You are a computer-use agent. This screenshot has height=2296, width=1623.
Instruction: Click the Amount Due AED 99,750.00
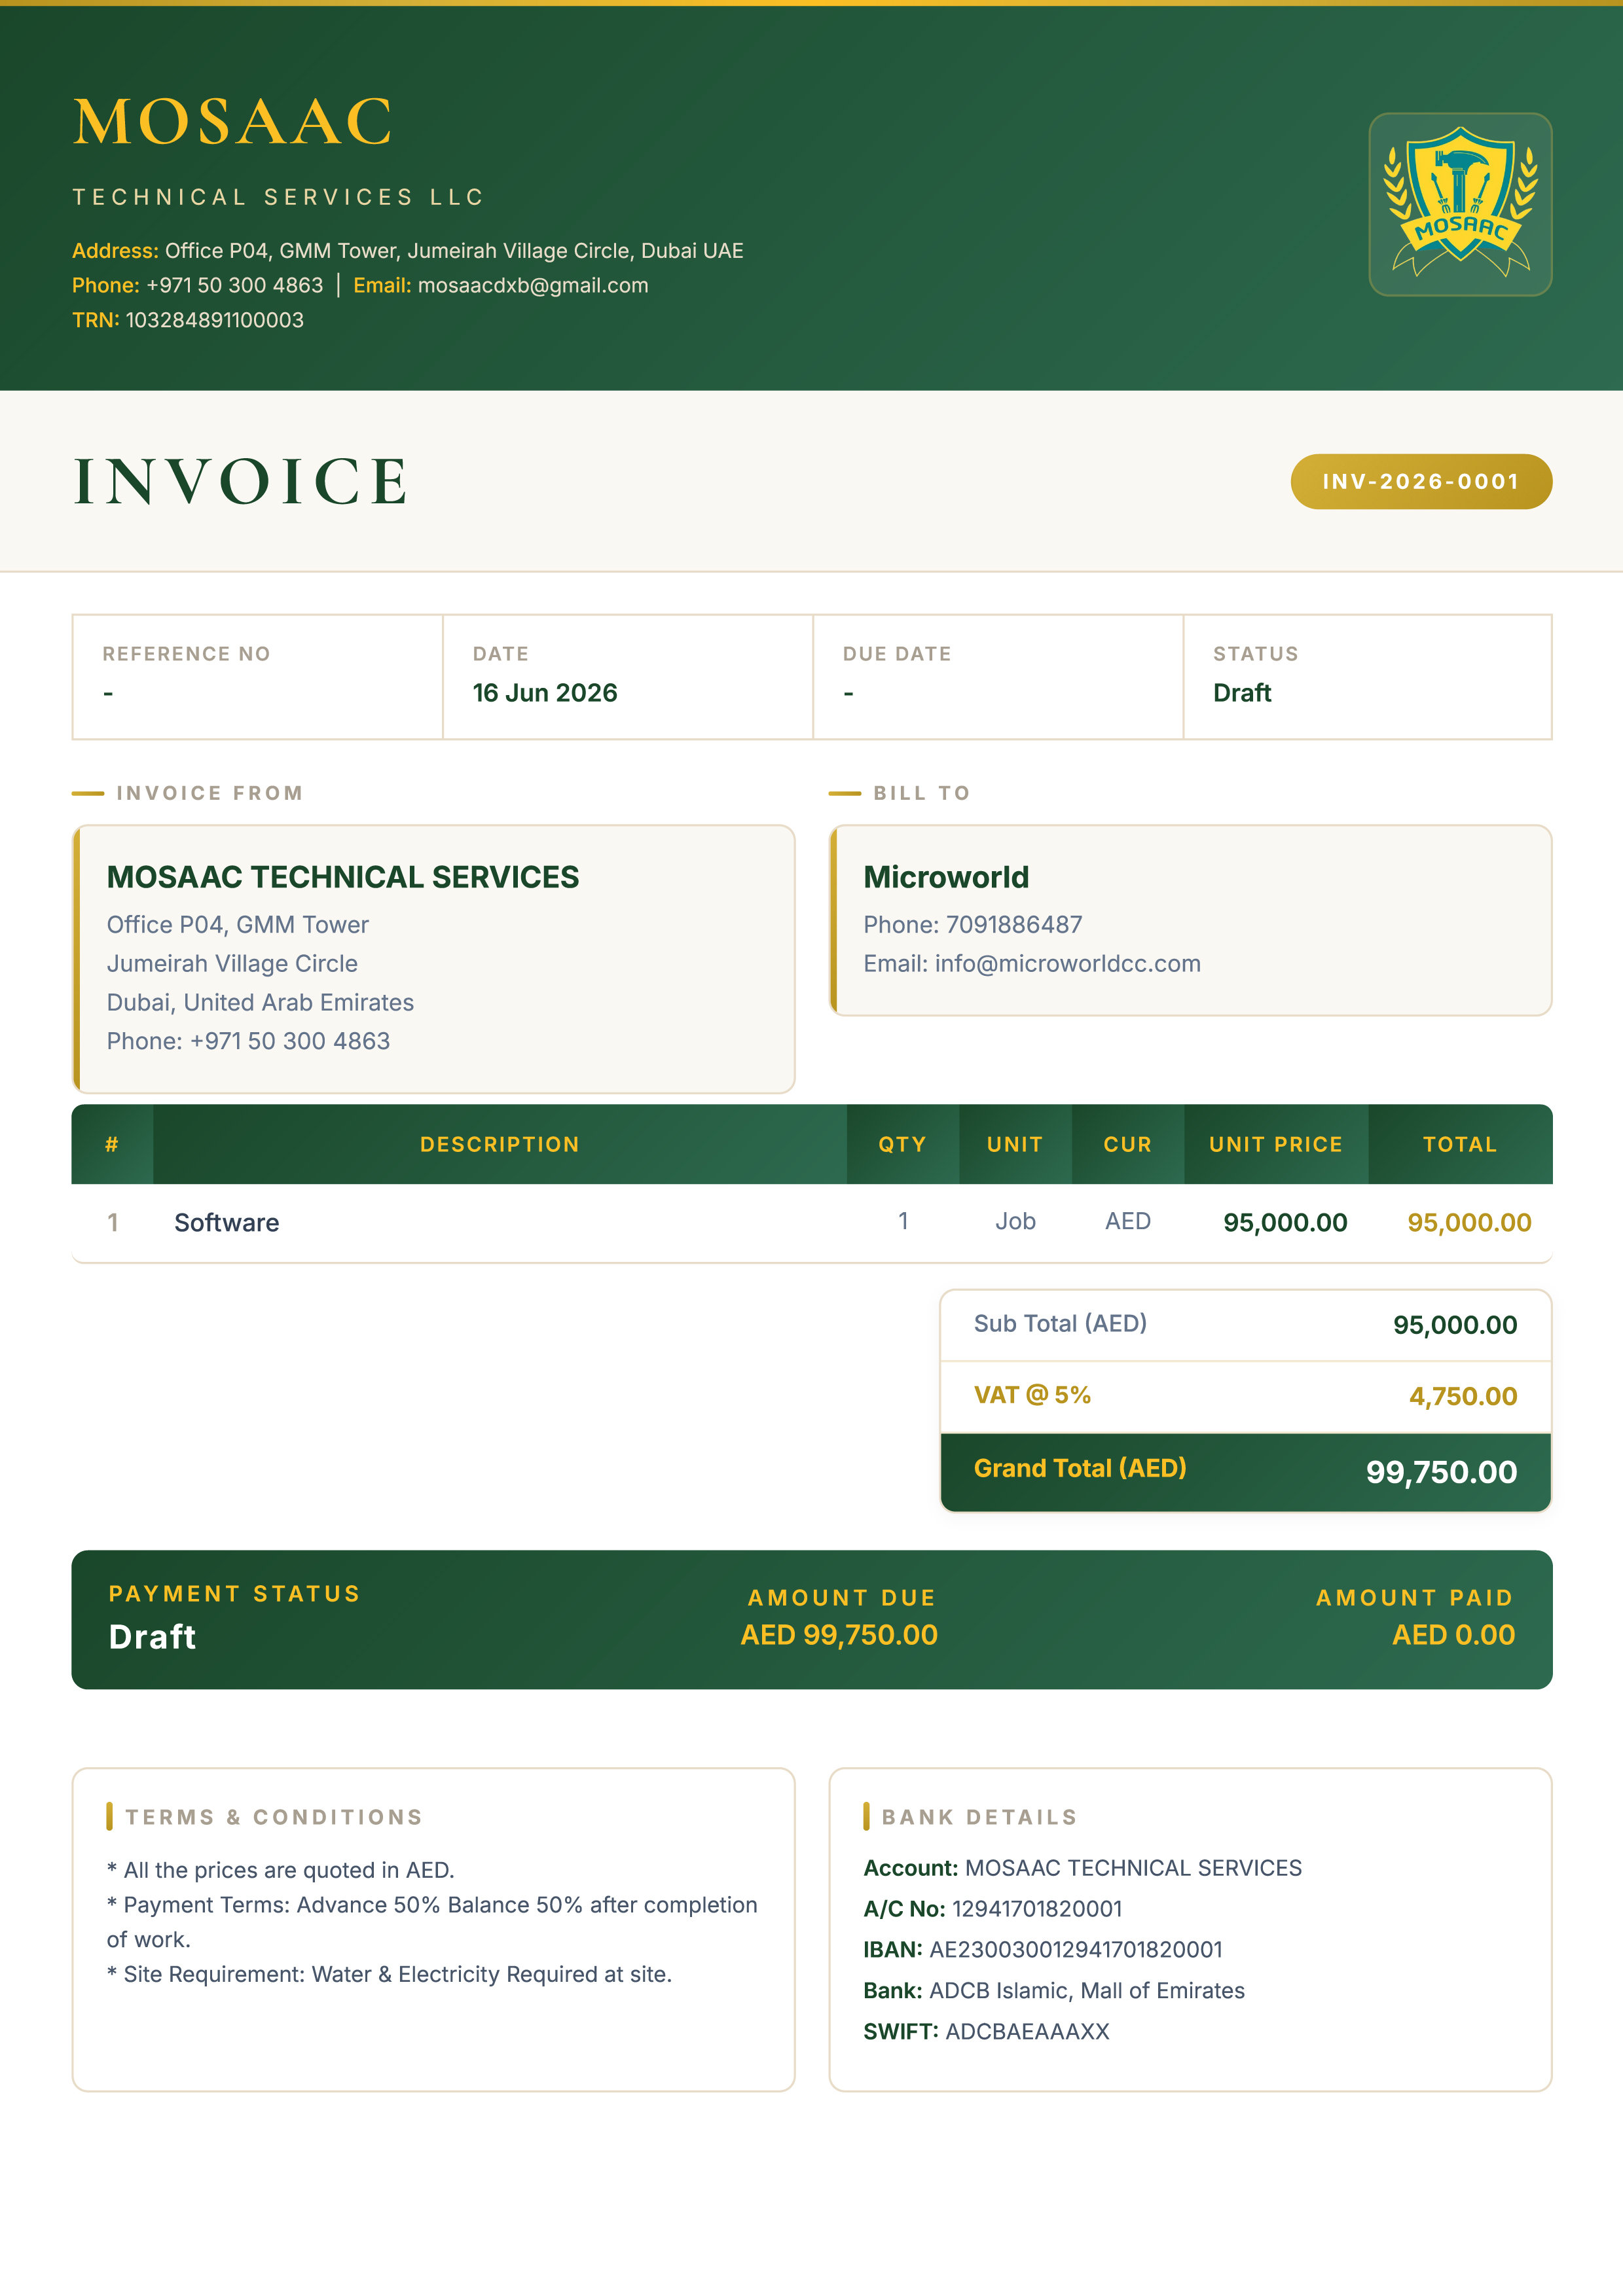pyautogui.click(x=839, y=1636)
